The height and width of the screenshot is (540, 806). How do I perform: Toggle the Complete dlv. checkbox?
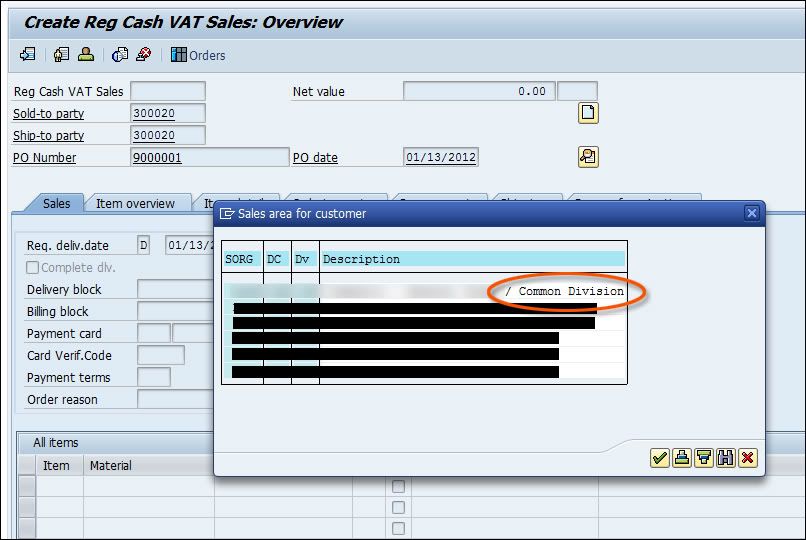coord(33,268)
